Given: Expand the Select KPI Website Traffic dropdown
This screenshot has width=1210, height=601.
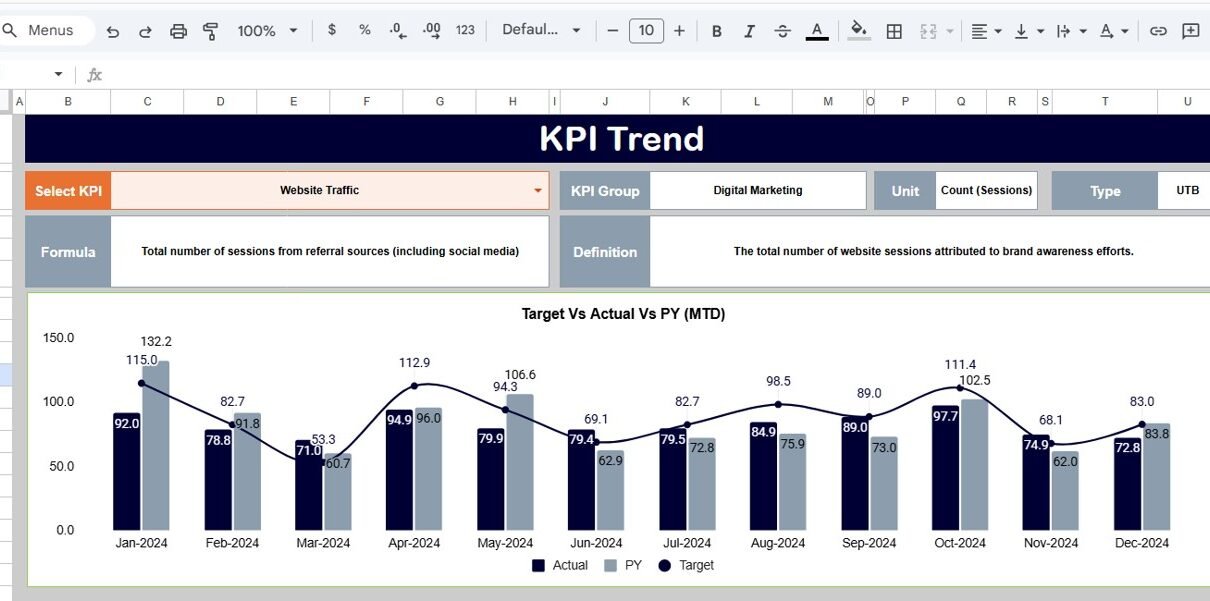Looking at the screenshot, I should pos(538,190).
